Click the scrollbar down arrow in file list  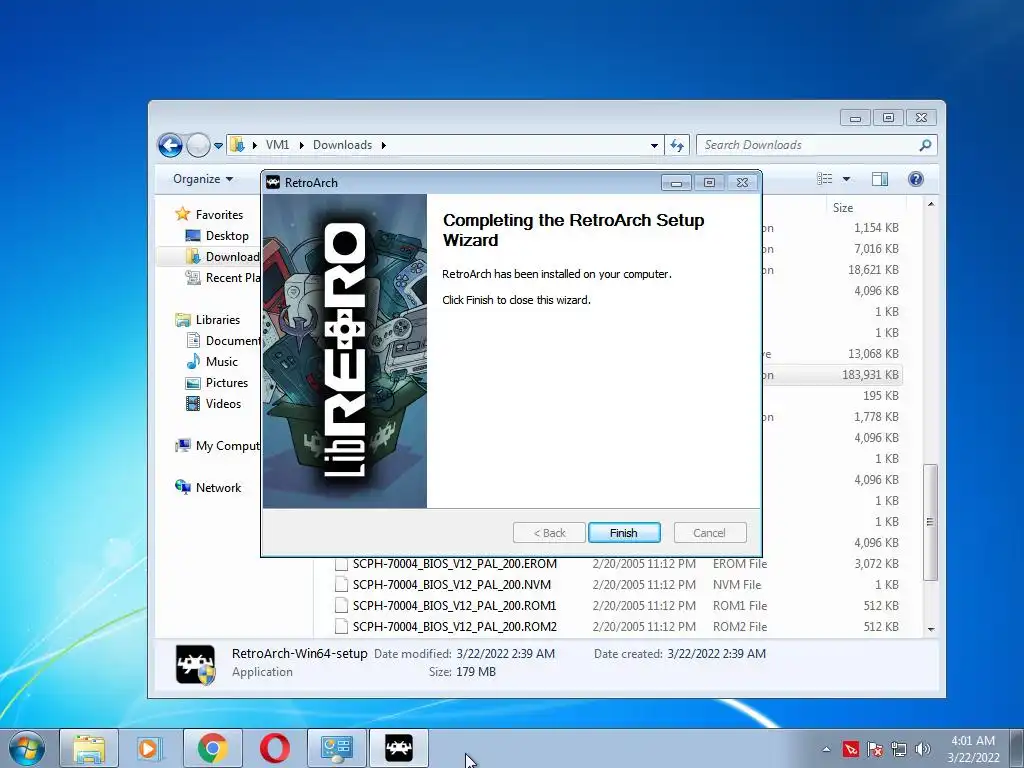(931, 630)
